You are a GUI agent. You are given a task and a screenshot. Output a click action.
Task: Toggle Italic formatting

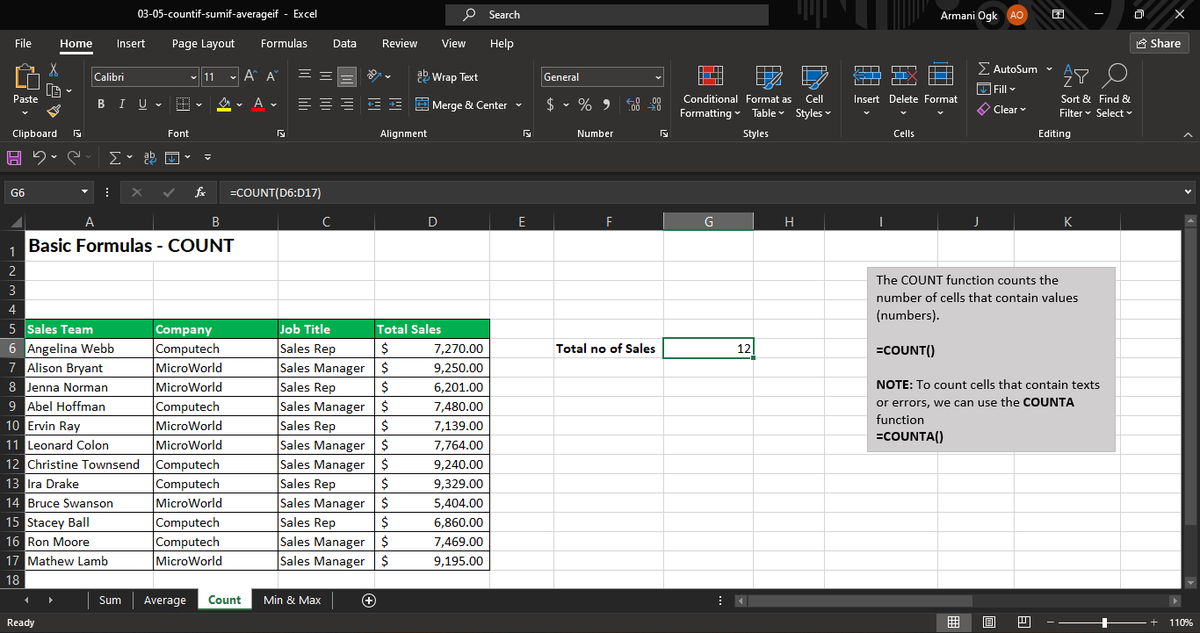pos(120,105)
